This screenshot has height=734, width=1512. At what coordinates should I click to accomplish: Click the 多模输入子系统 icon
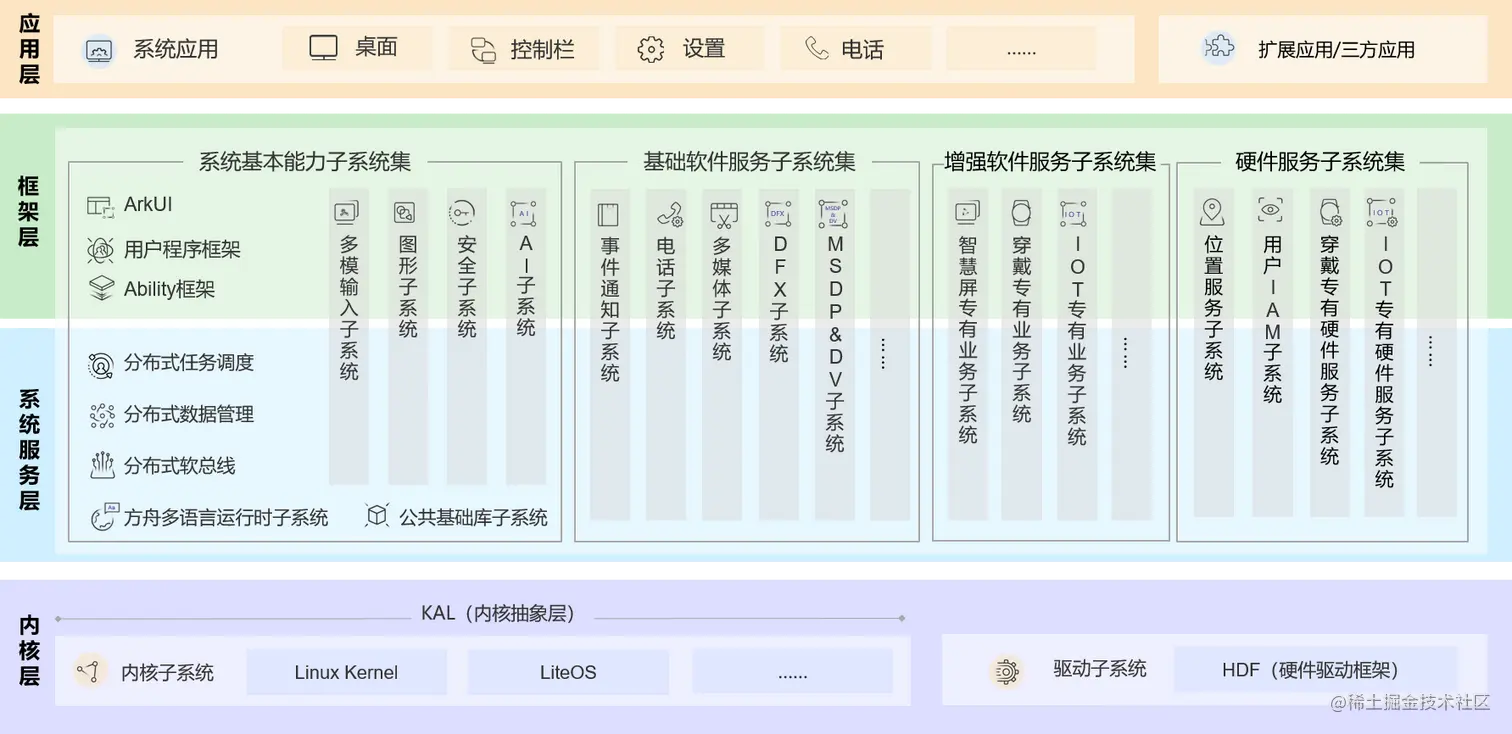coord(347,212)
